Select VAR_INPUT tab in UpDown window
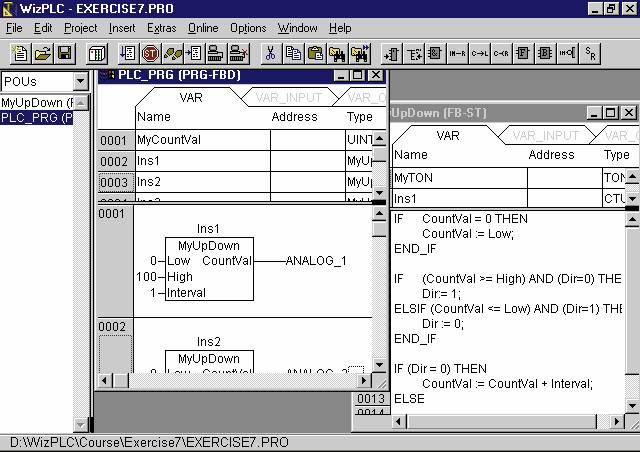This screenshot has height=452, width=640. pos(545,136)
